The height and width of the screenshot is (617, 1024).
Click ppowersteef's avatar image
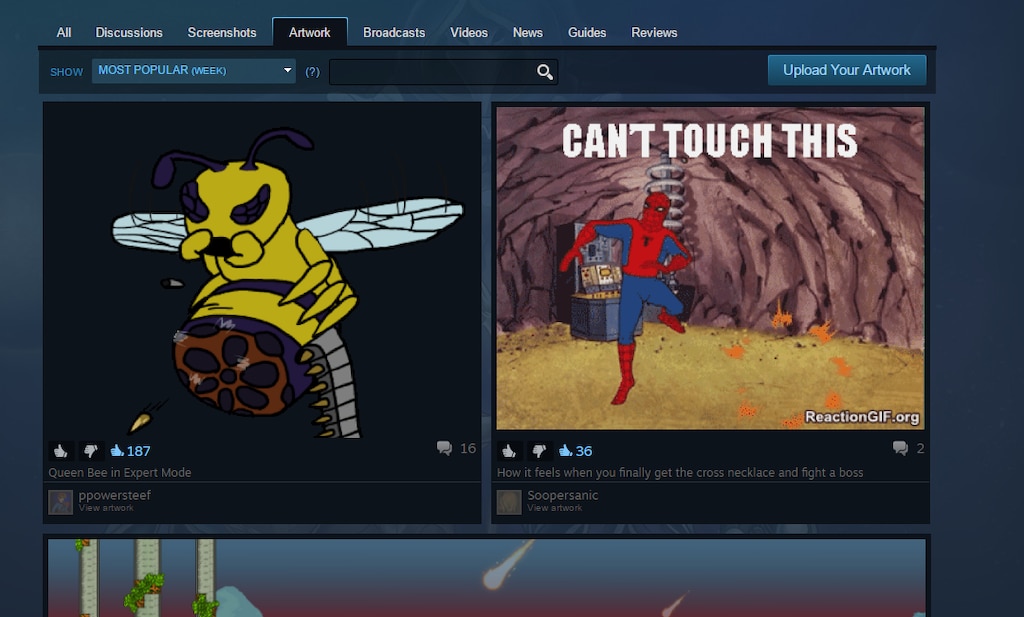pyautogui.click(x=60, y=502)
